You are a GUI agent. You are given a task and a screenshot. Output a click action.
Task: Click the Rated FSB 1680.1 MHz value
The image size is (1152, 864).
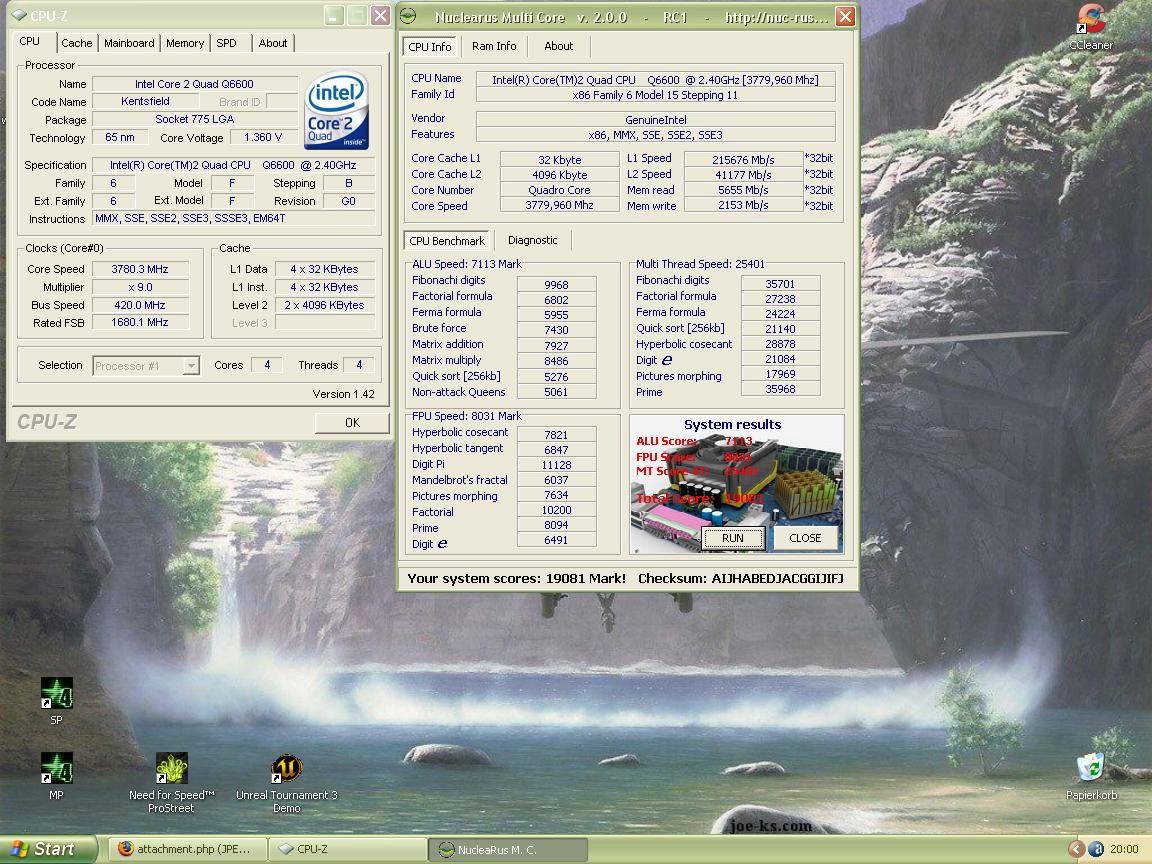(x=140, y=323)
